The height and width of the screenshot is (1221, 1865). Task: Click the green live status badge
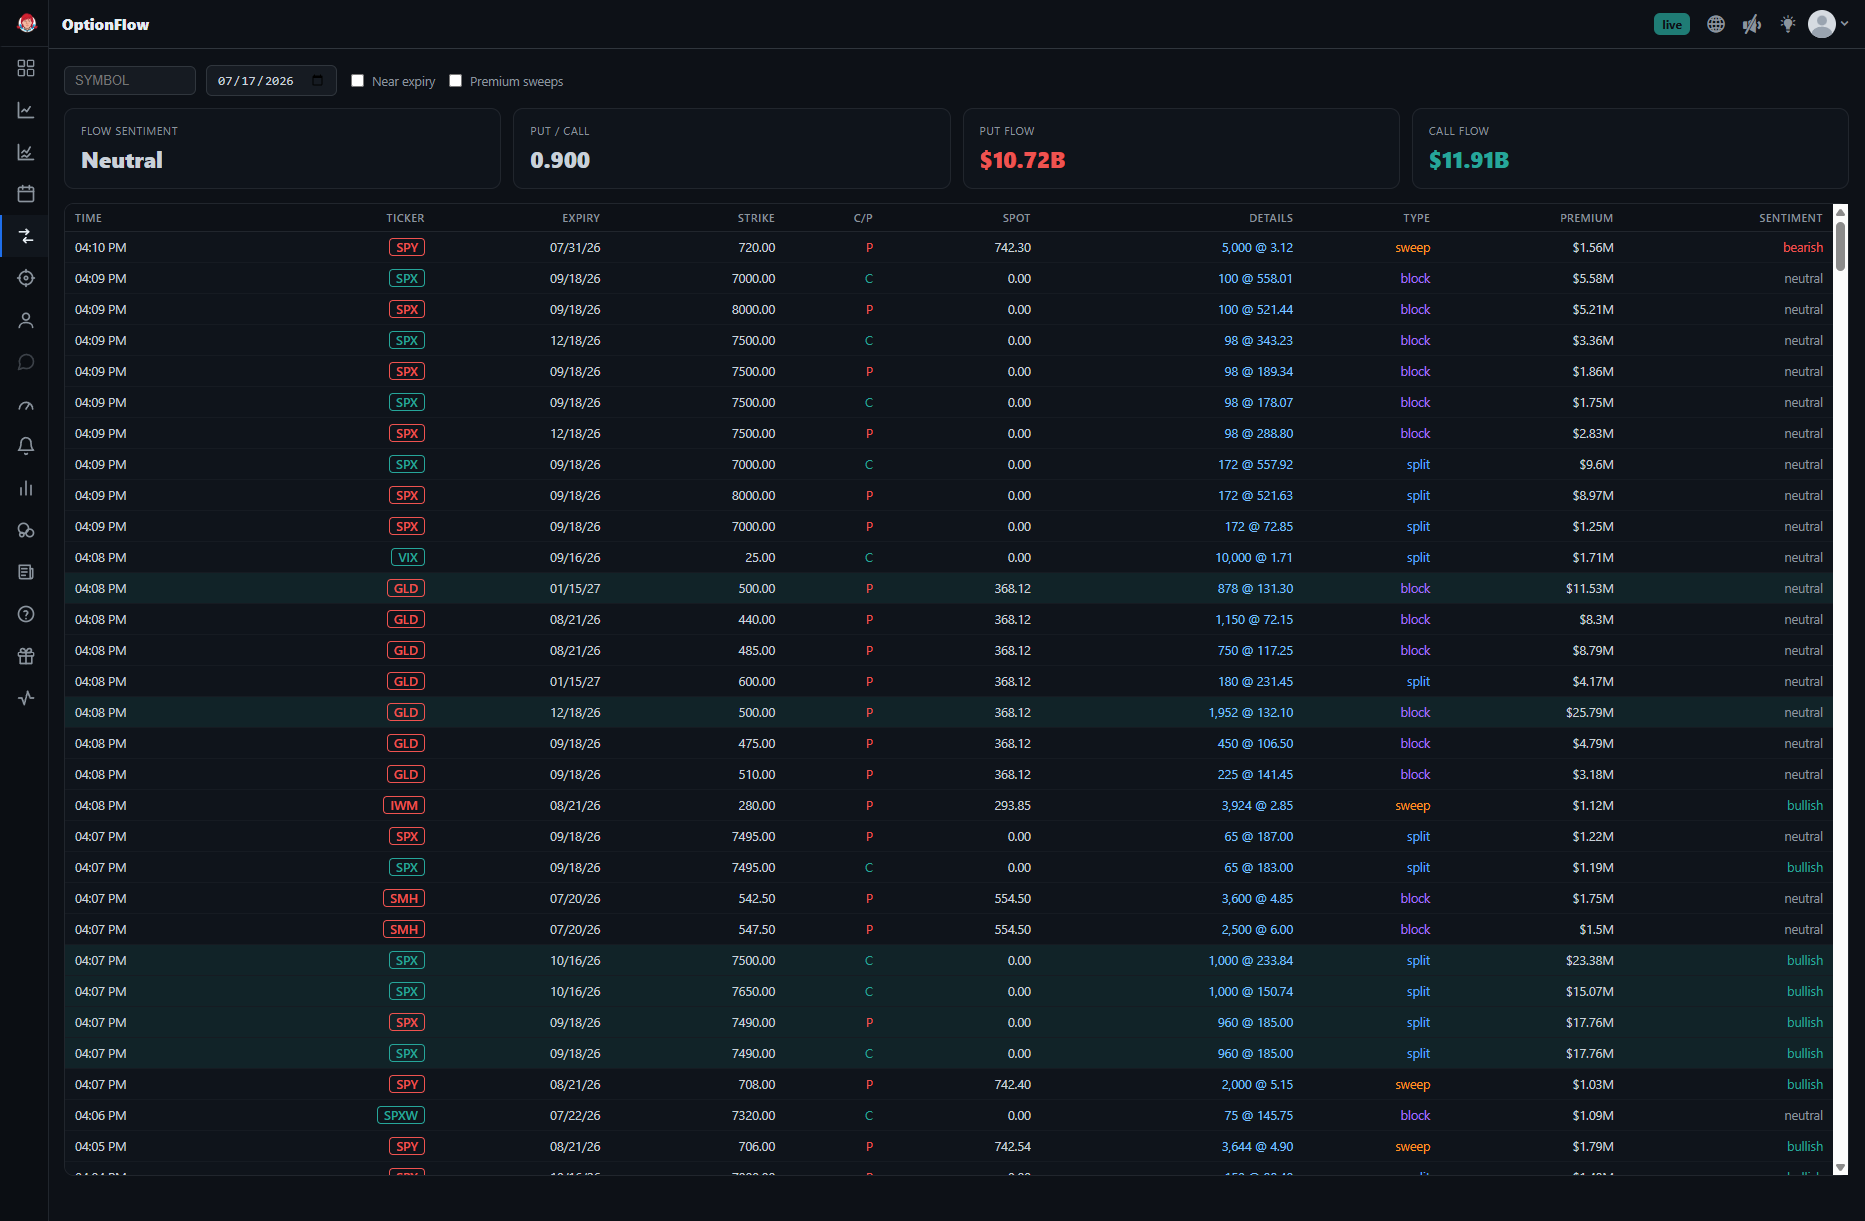[1672, 24]
